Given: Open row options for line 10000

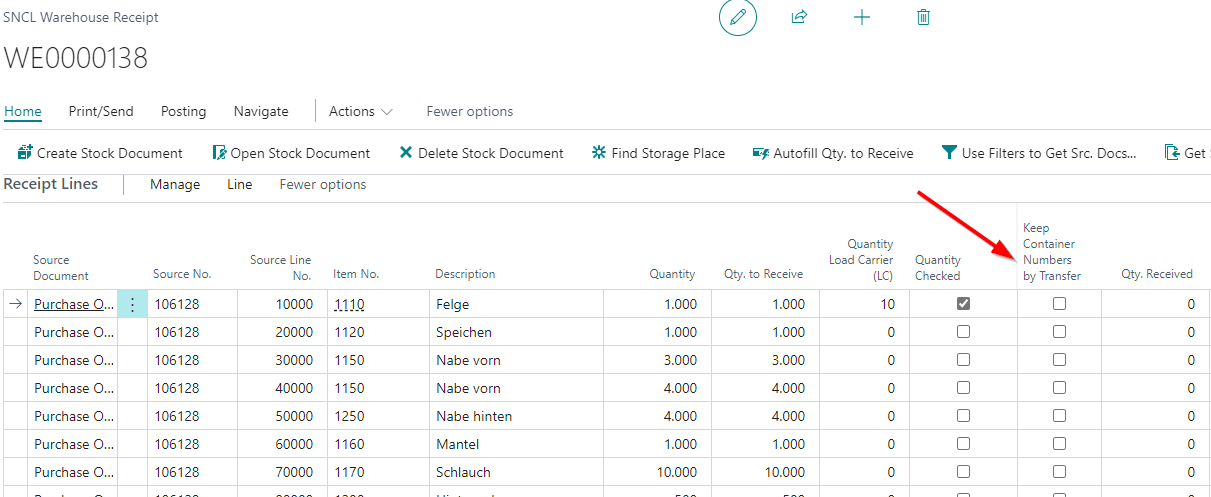Looking at the screenshot, I should (x=132, y=304).
